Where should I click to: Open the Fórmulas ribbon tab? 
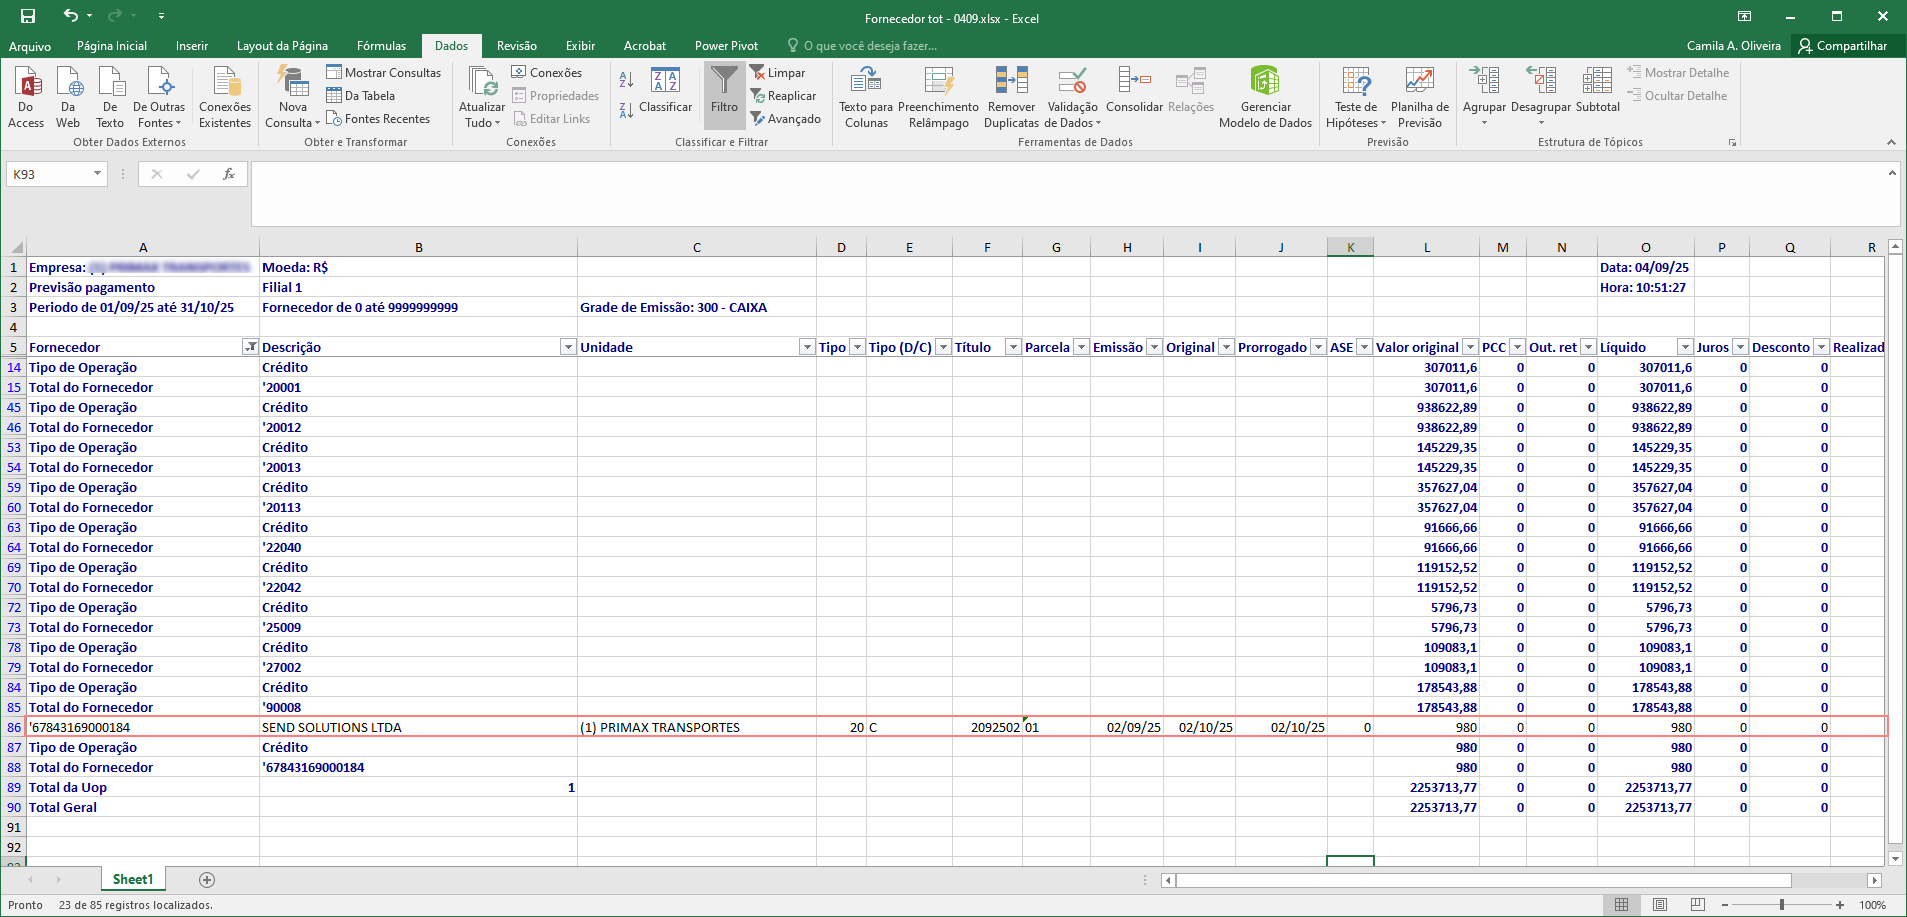click(x=381, y=46)
